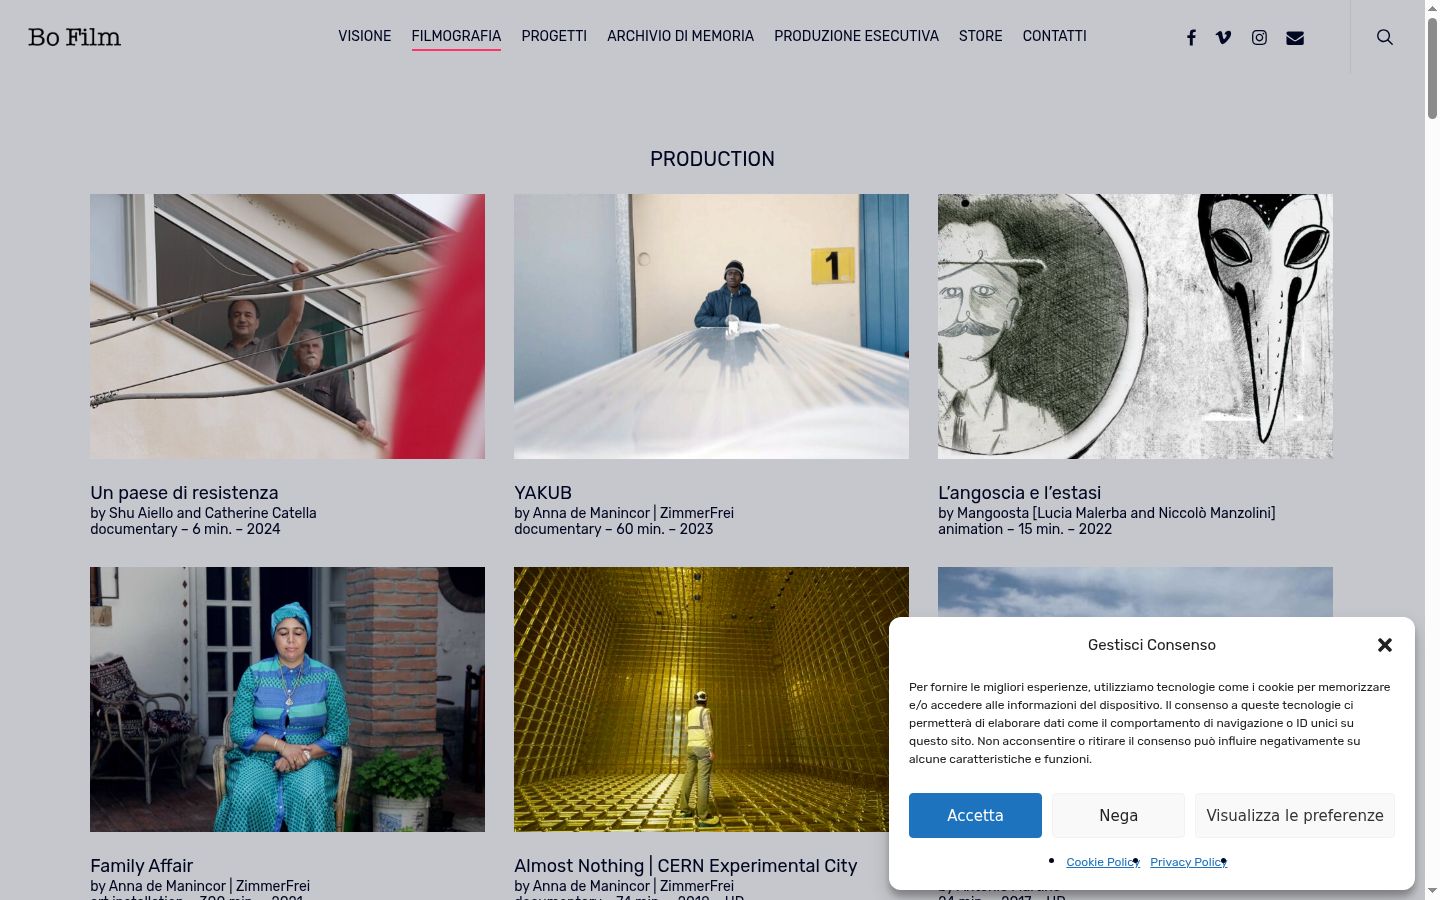1440x900 pixels.
Task: Click Visualizza le preferenze button
Action: 1295,815
